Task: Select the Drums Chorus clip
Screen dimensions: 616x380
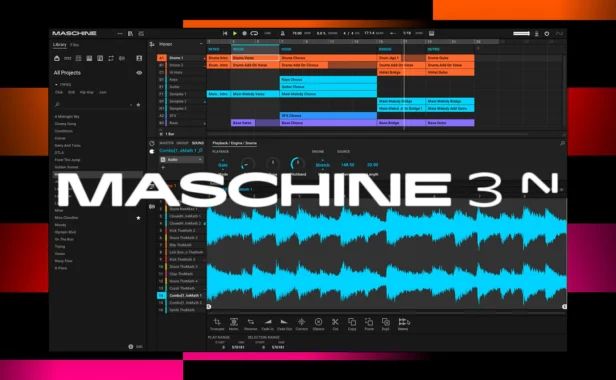Action: click(x=328, y=58)
